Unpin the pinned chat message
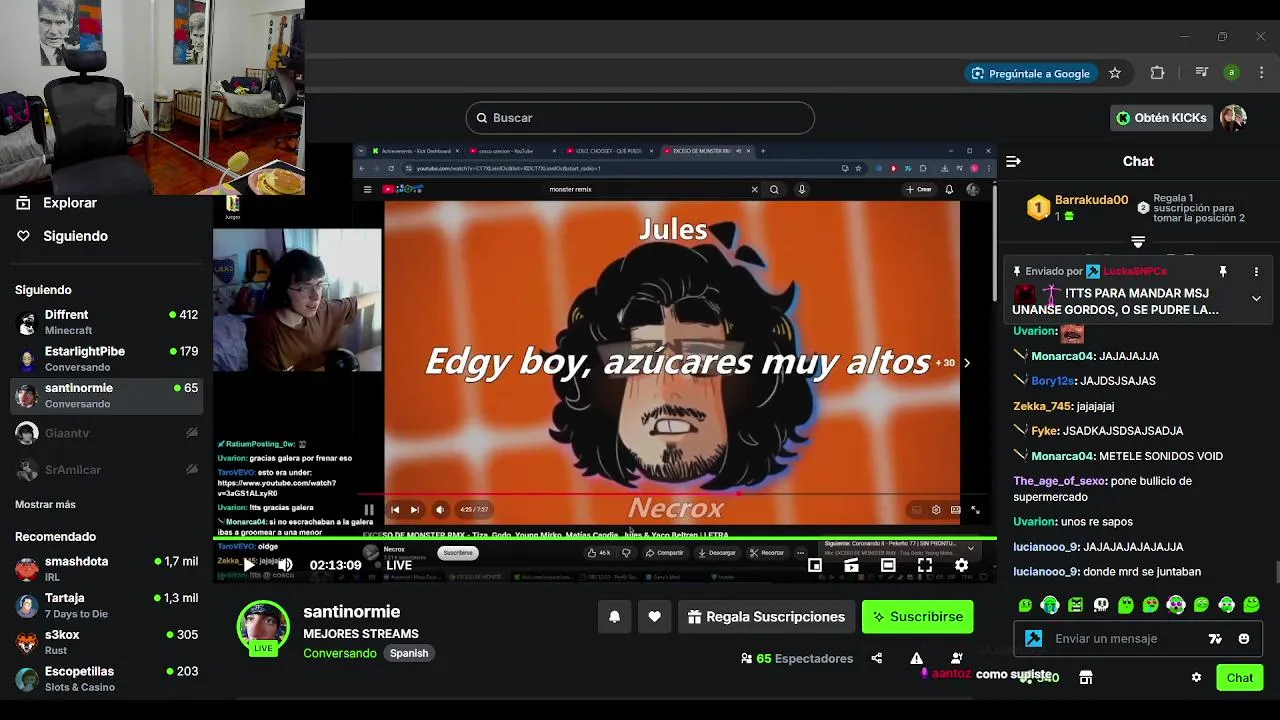1280x720 pixels. click(x=1222, y=271)
